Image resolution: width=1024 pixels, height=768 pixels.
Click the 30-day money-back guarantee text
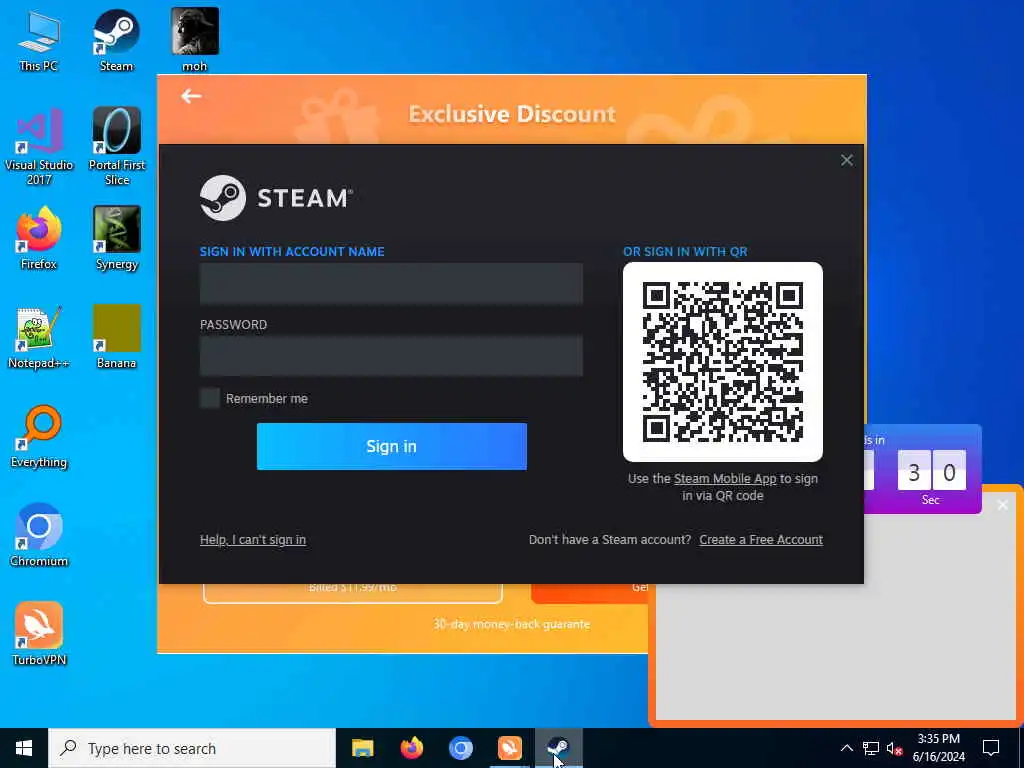(511, 624)
